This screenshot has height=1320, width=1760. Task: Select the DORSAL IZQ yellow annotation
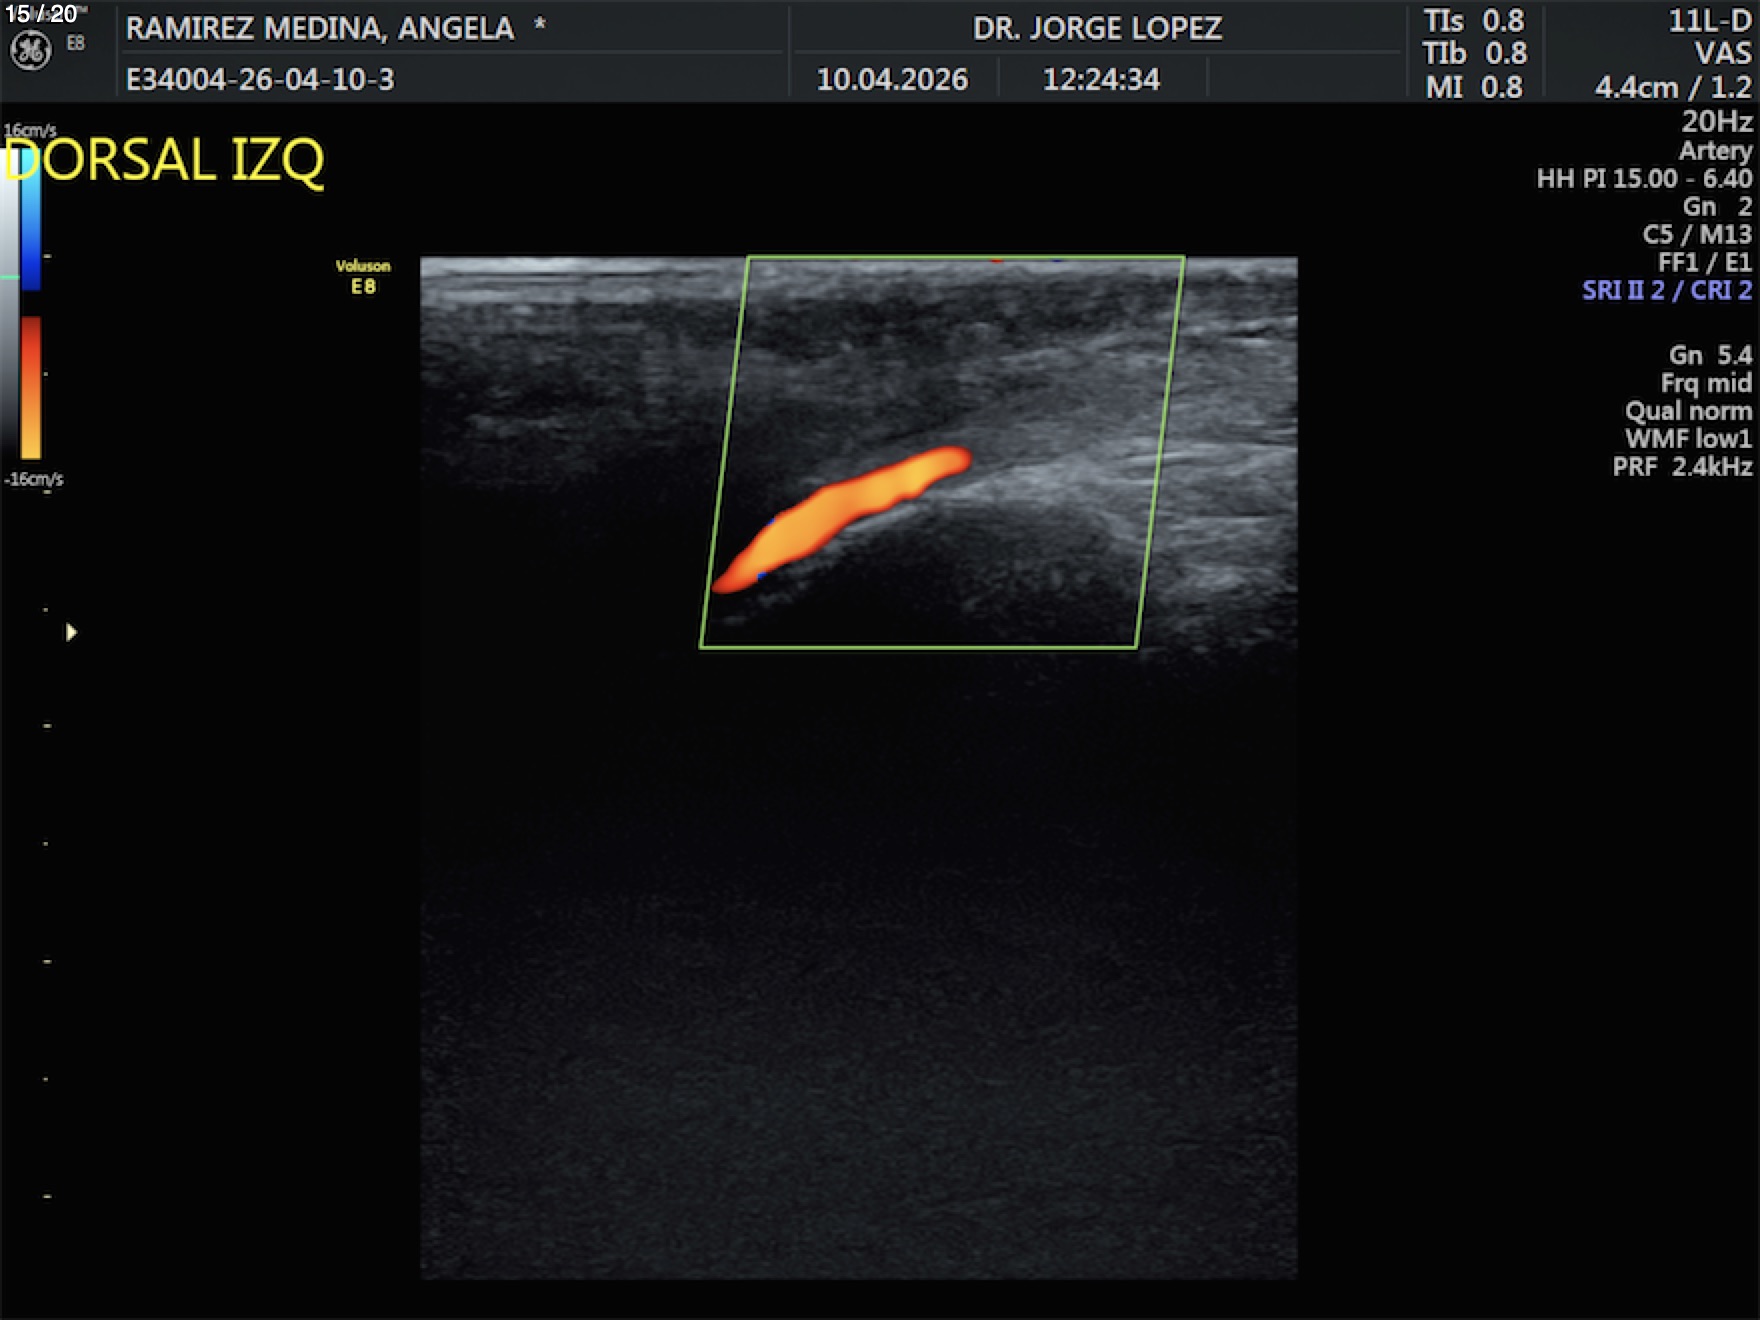click(165, 160)
